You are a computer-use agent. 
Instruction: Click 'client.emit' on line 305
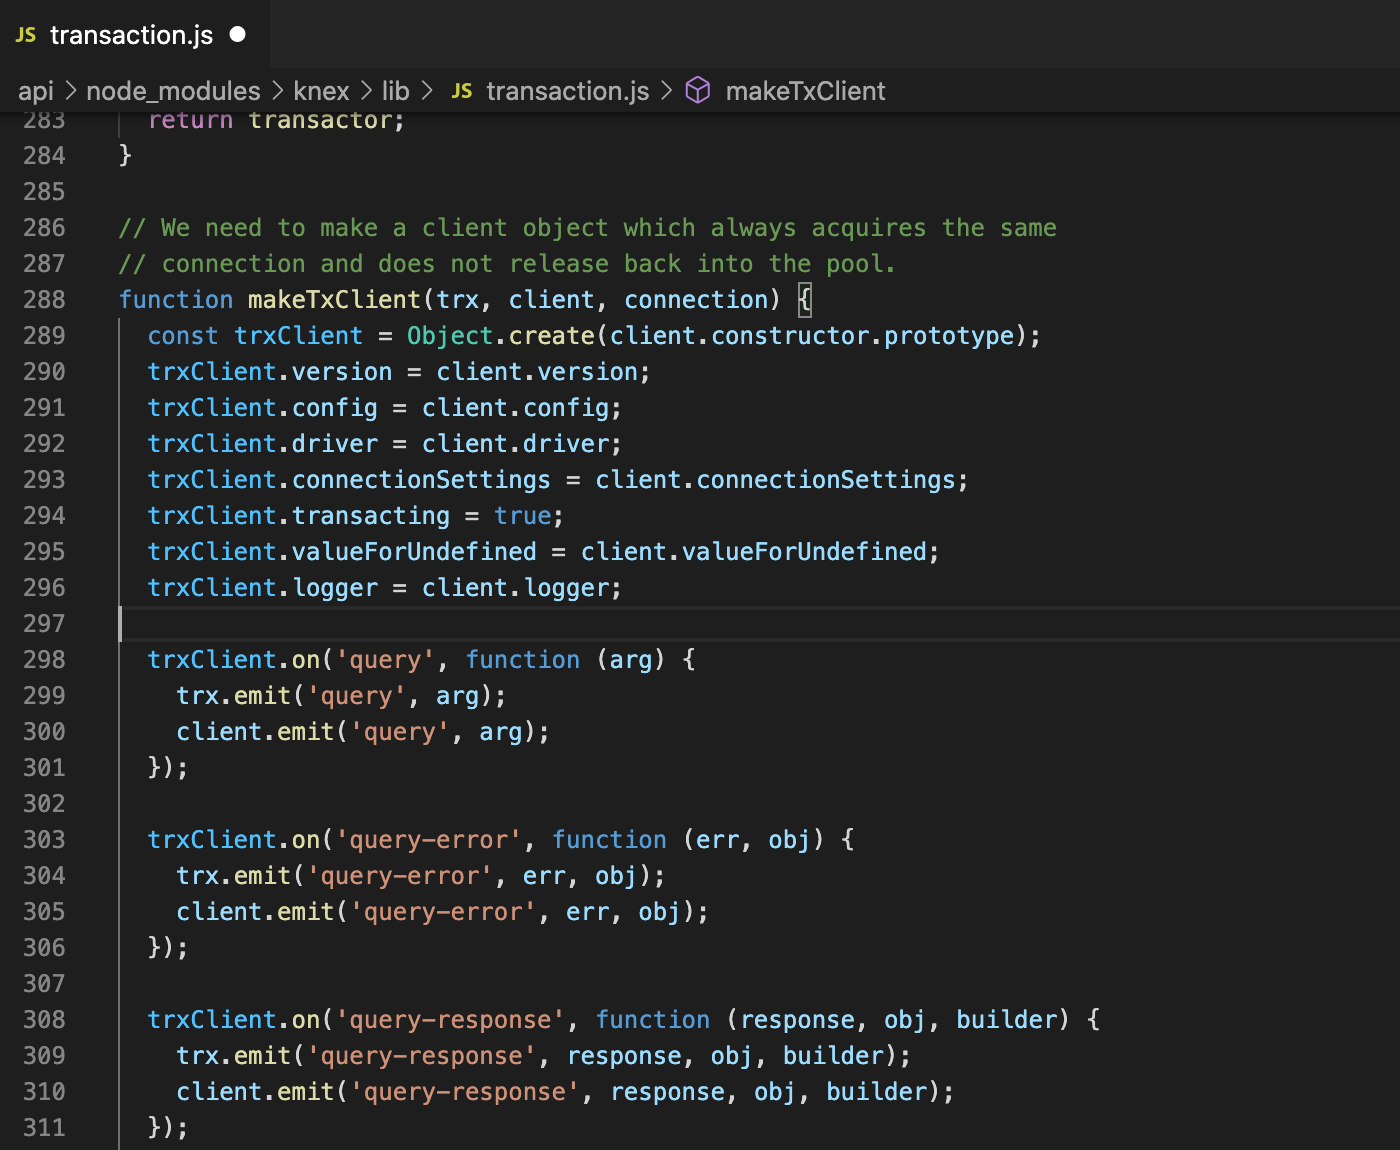(255, 912)
